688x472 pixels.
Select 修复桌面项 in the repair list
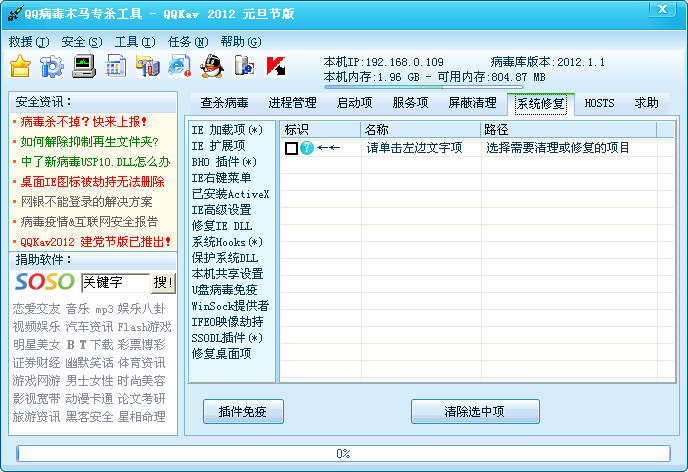222,354
